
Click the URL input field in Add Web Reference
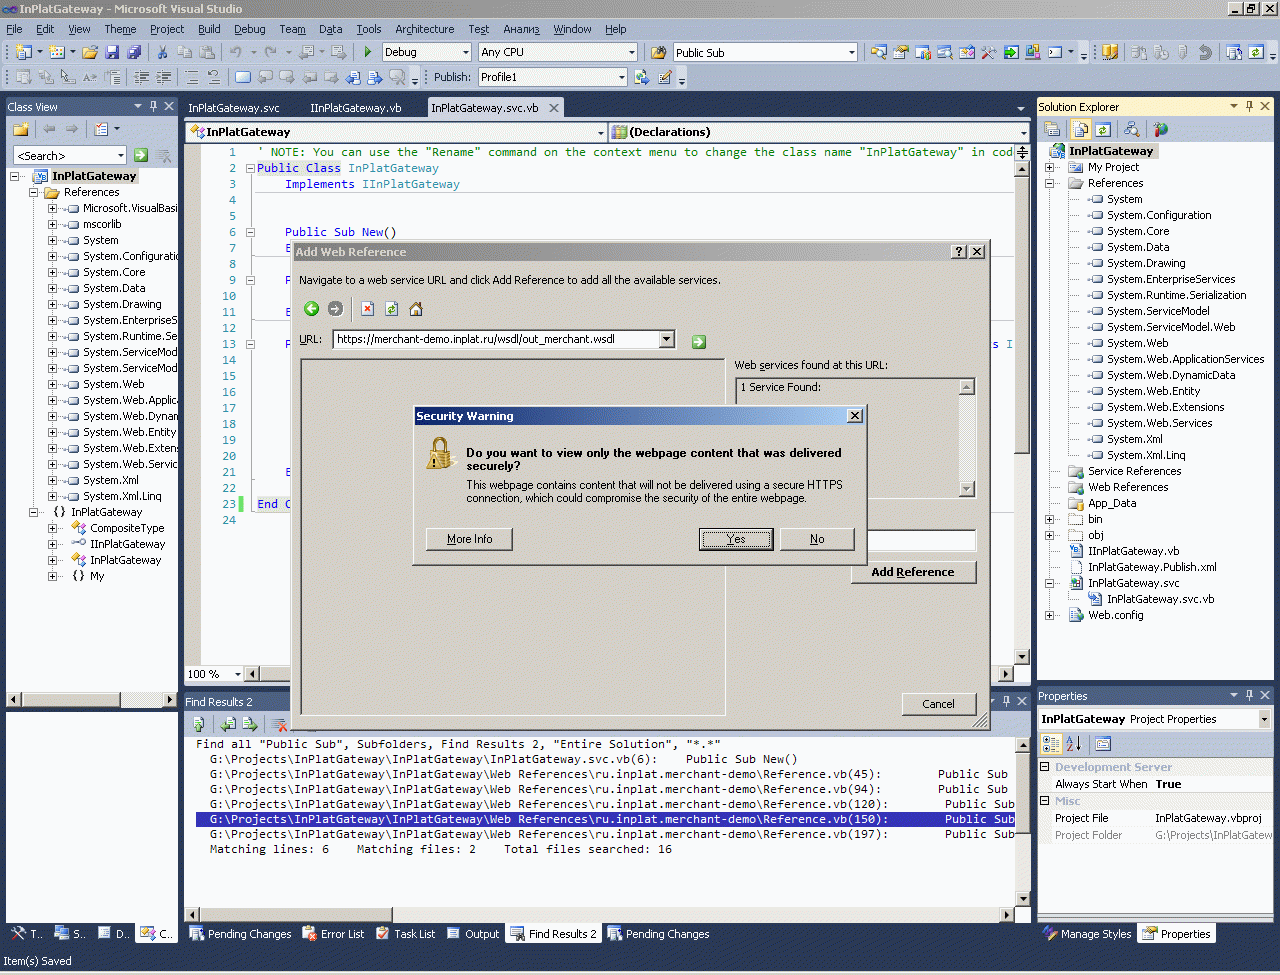pyautogui.click(x=495, y=340)
